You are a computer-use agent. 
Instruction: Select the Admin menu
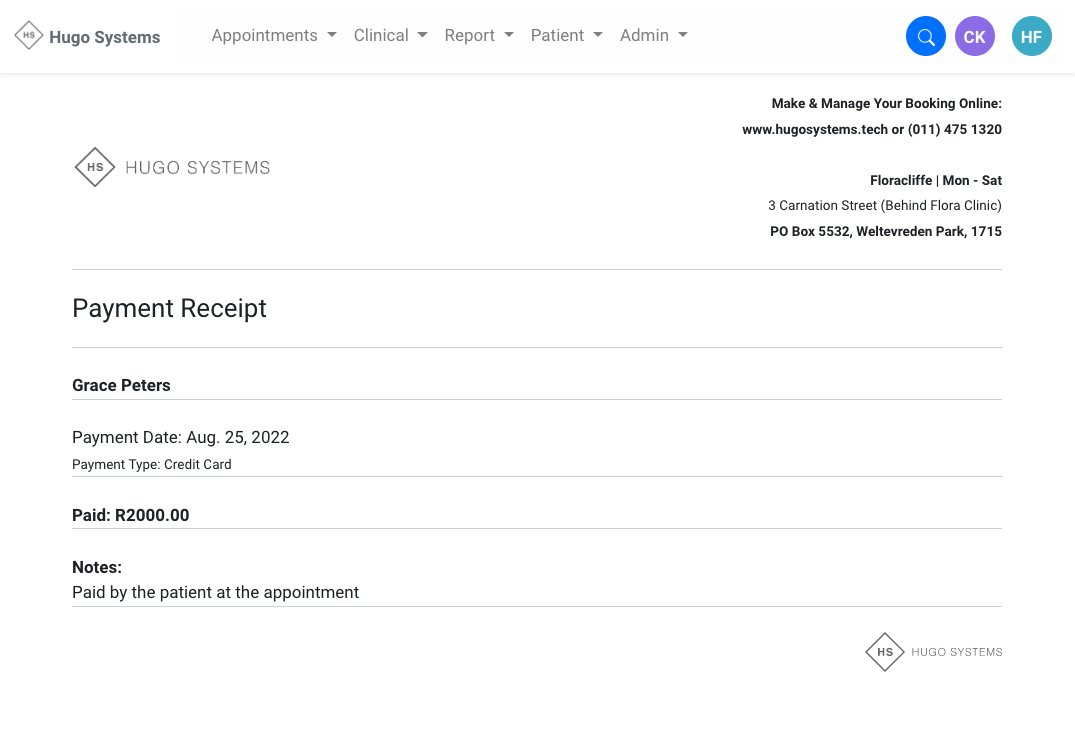coord(653,36)
